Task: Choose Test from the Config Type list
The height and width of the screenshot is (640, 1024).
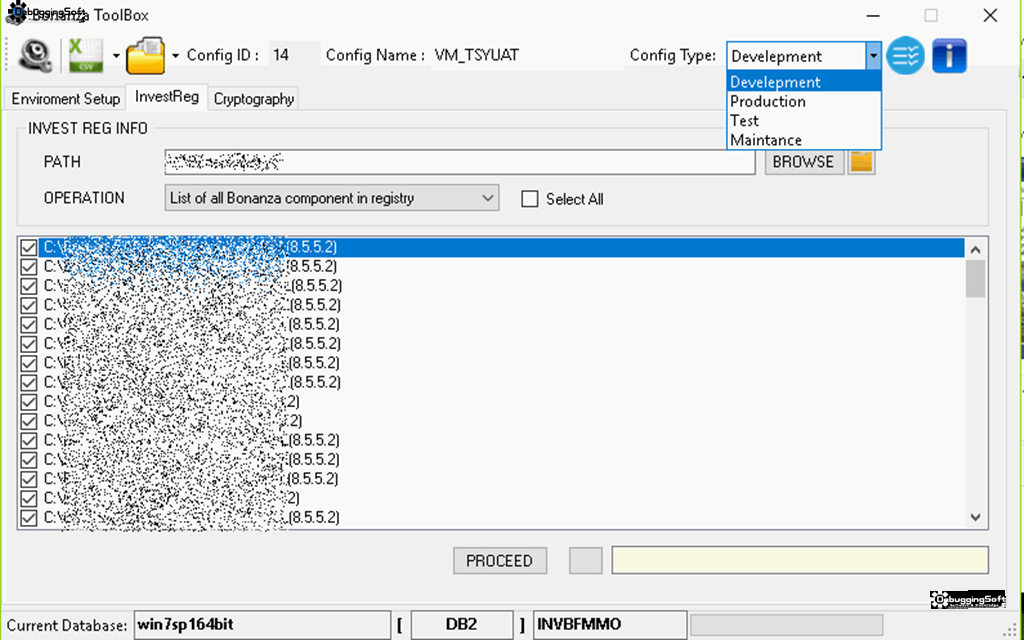Action: 804,121
